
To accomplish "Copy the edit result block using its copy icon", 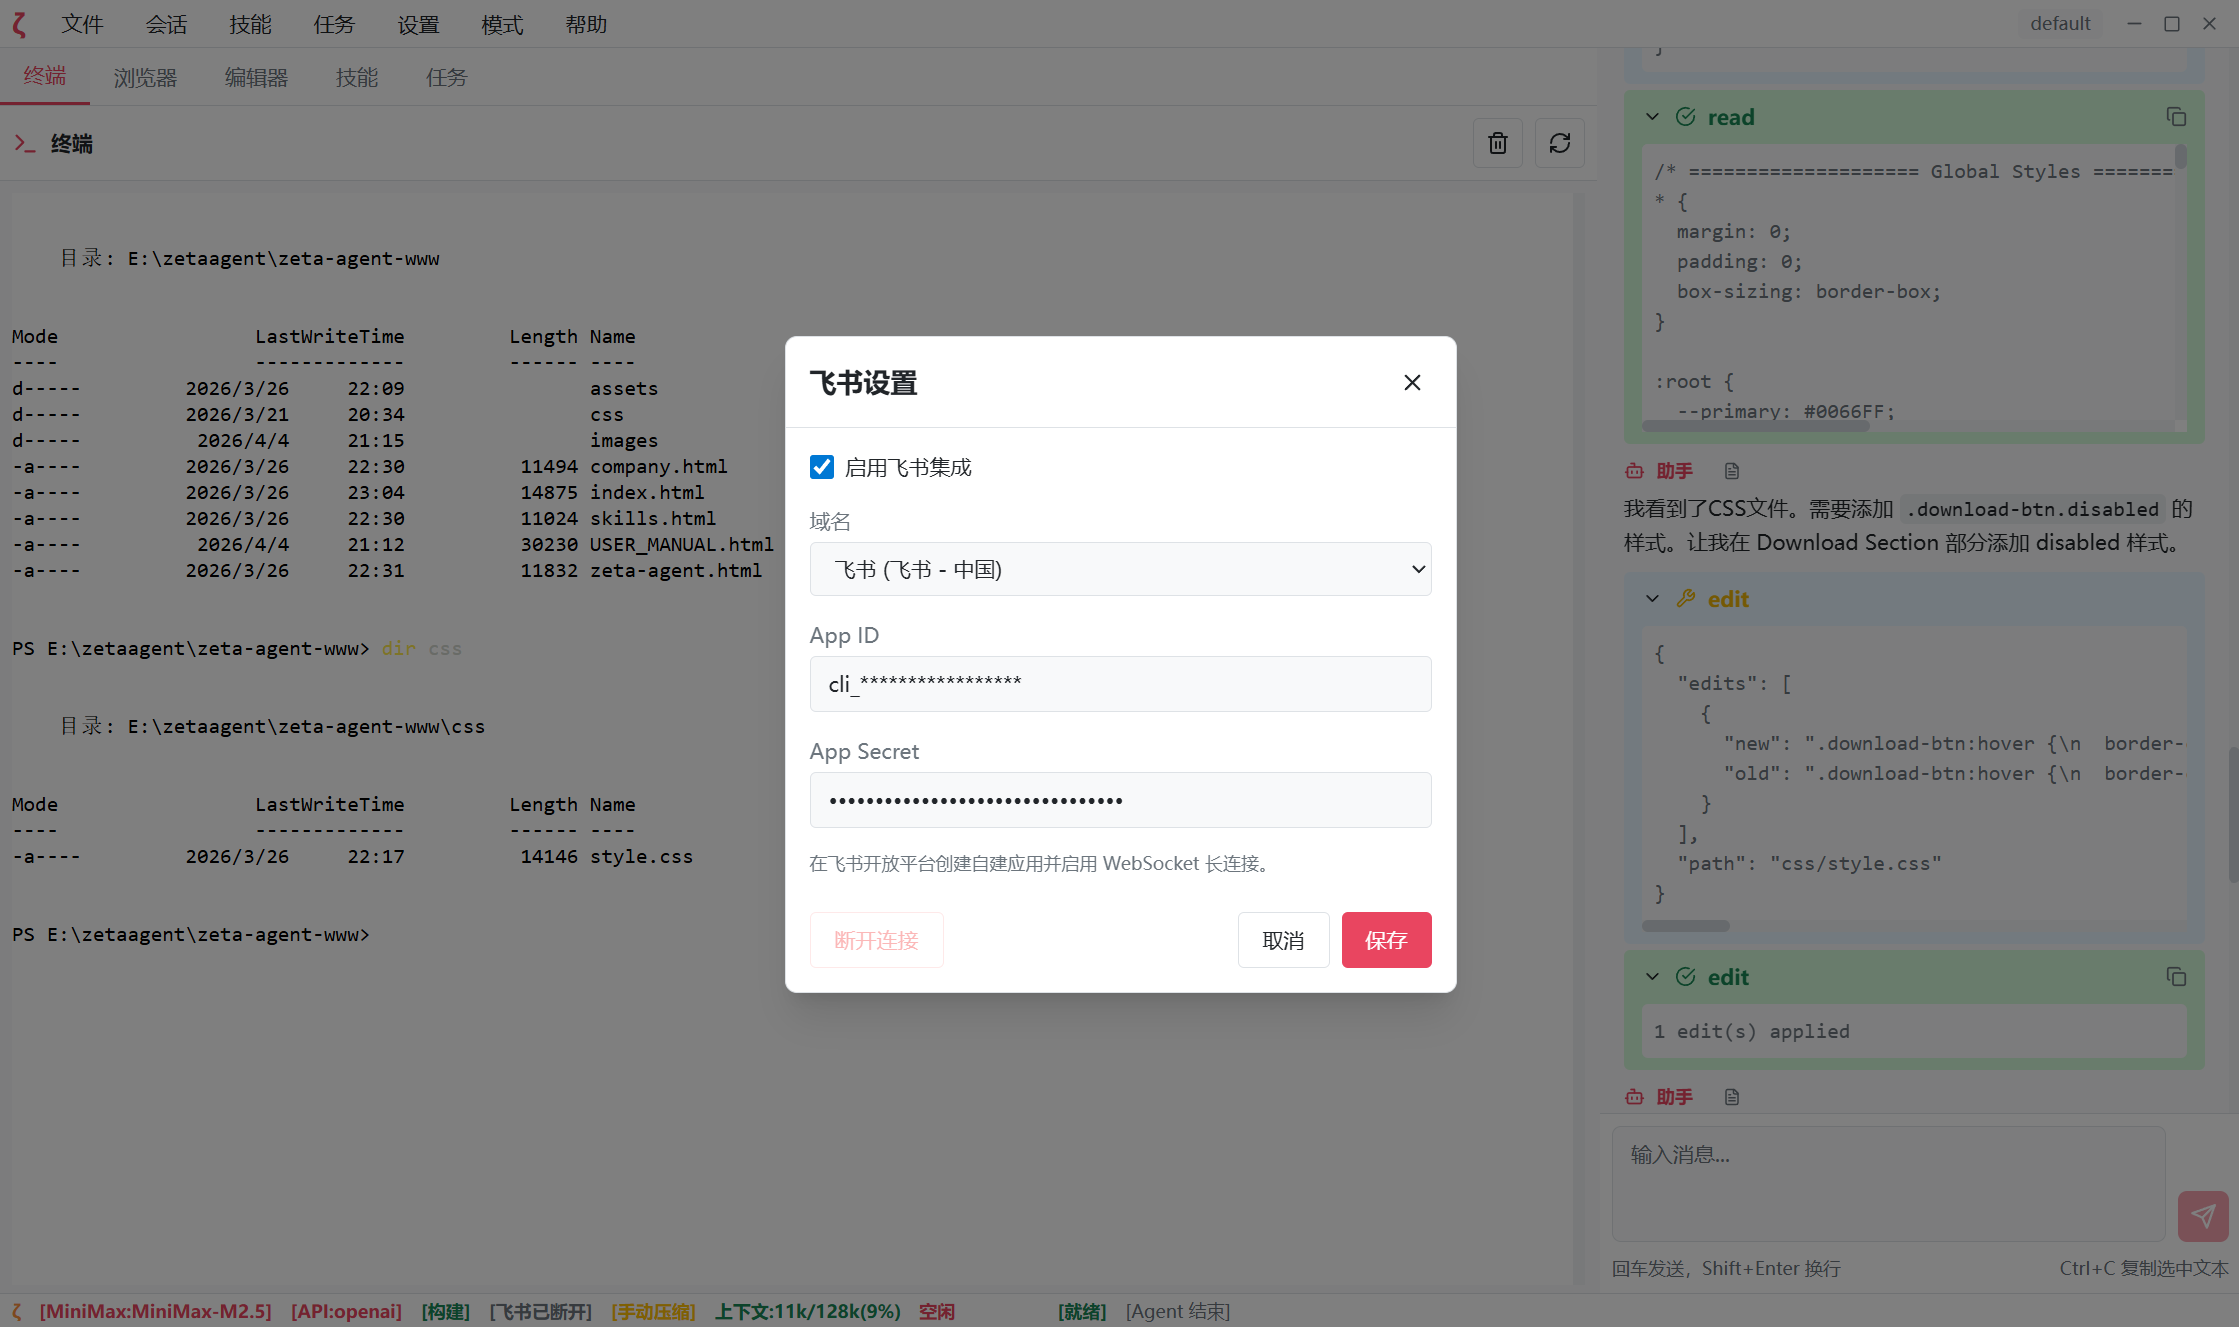I will click(x=2176, y=977).
